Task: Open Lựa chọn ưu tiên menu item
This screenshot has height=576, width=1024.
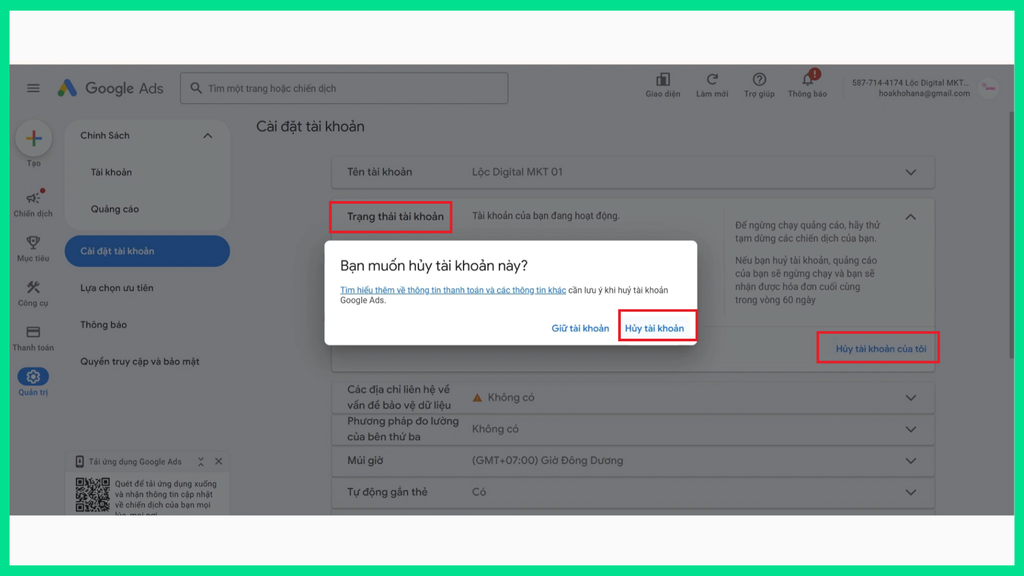Action: 117,288
